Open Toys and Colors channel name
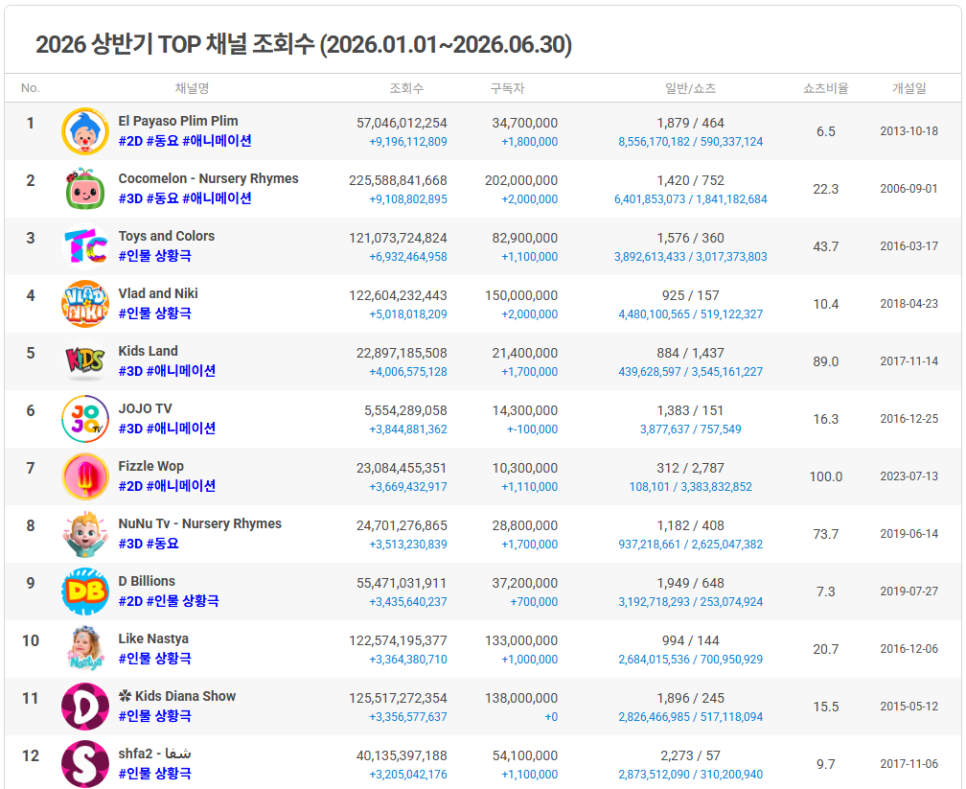966x789 pixels. tap(166, 236)
